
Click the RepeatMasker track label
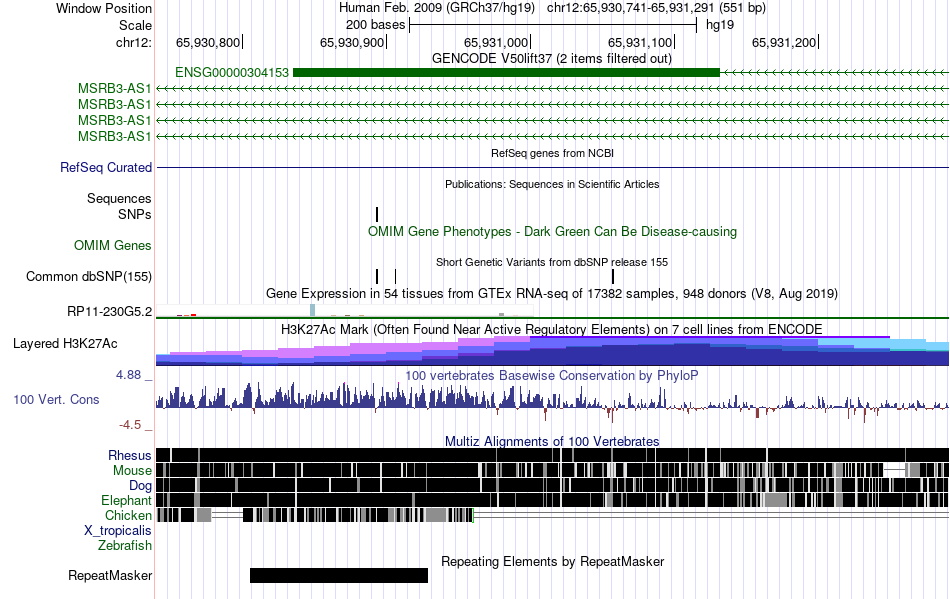[110, 575]
